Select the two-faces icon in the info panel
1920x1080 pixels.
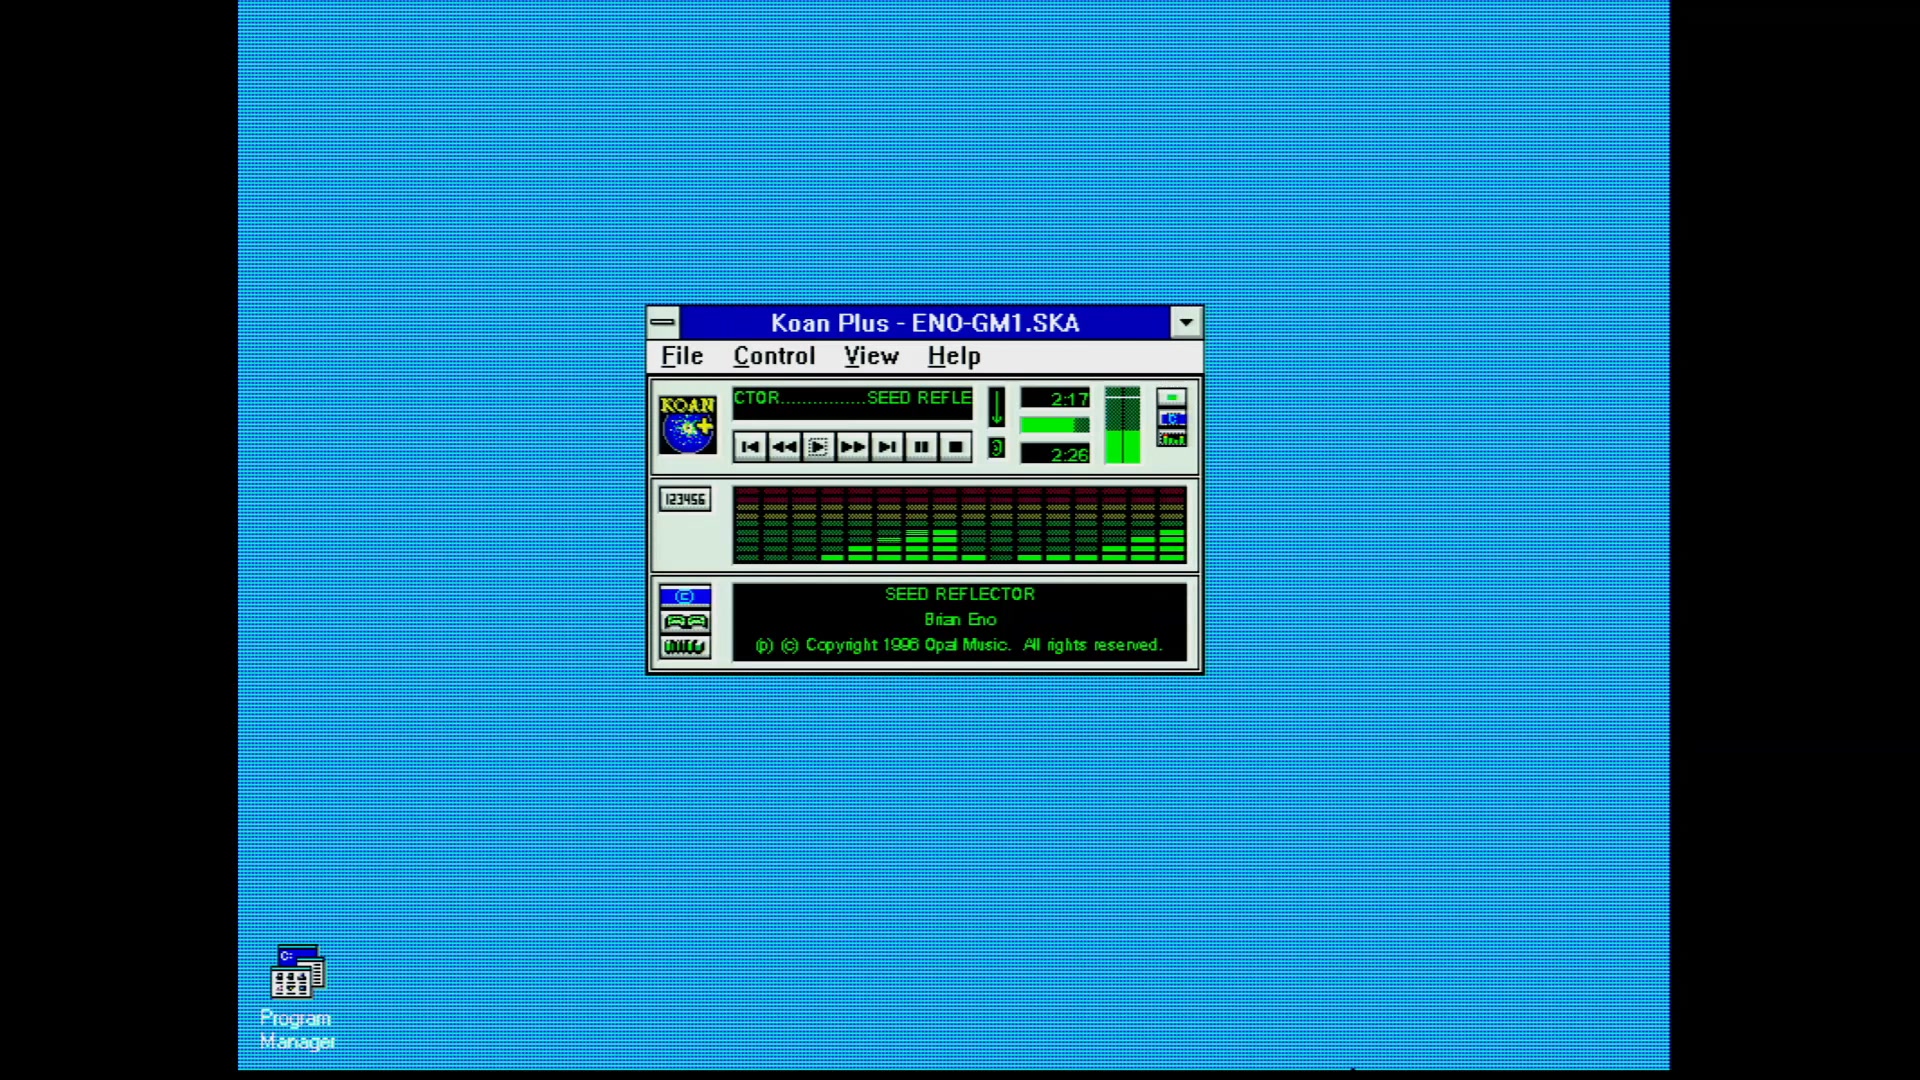click(x=685, y=621)
